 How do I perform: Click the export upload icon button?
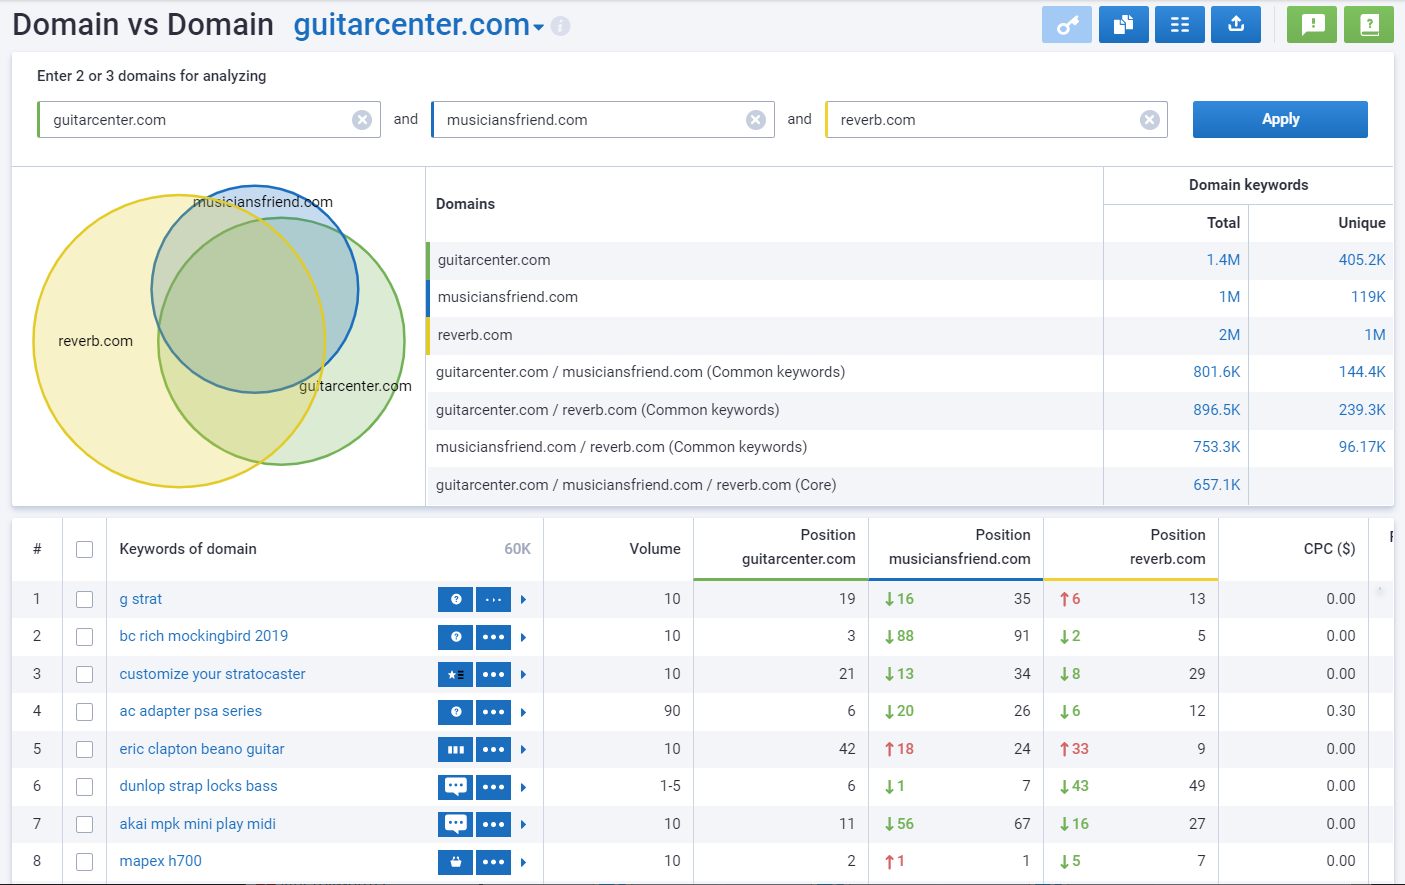click(x=1235, y=25)
